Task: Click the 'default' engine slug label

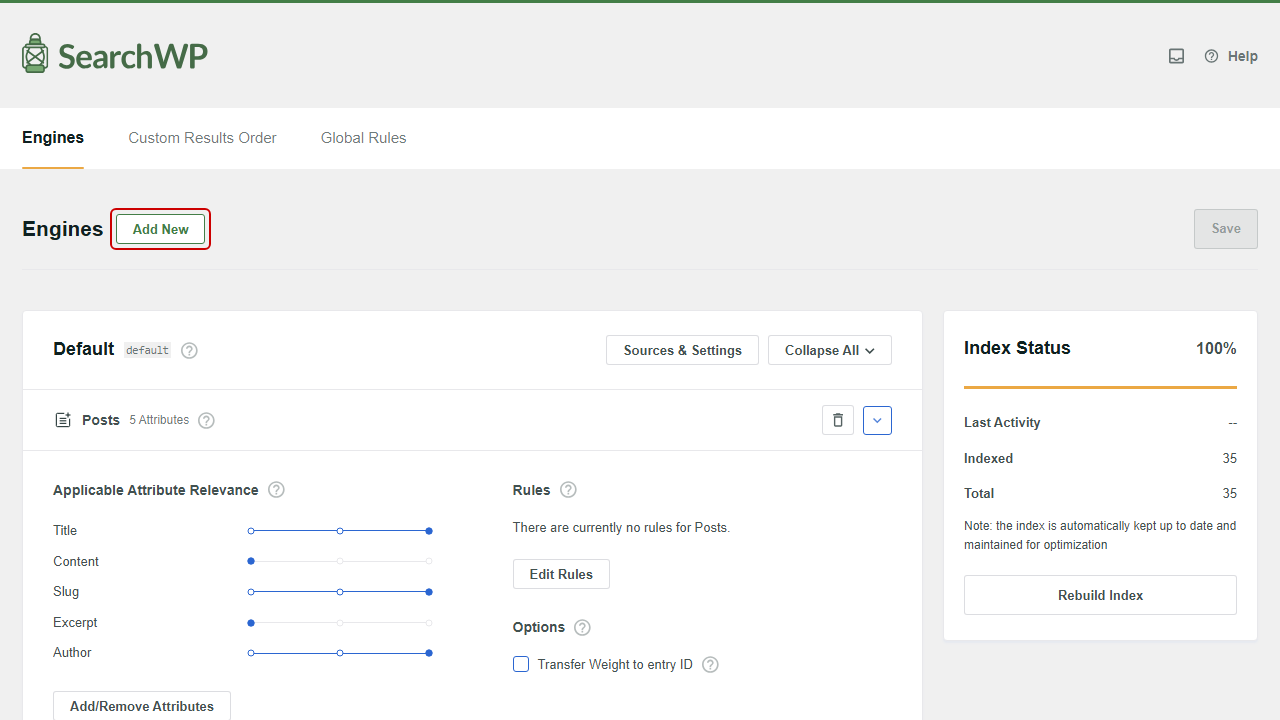Action: pyautogui.click(x=147, y=351)
